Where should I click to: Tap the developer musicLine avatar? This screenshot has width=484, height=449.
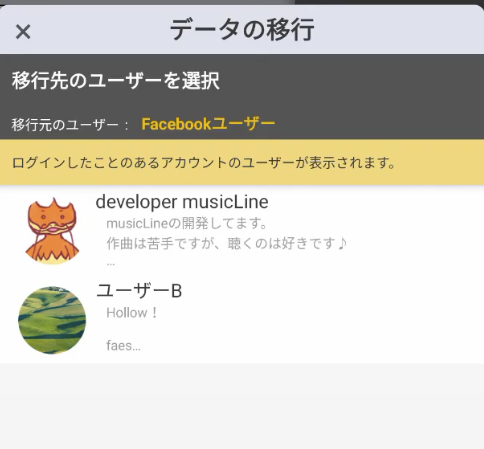pyautogui.click(x=52, y=231)
